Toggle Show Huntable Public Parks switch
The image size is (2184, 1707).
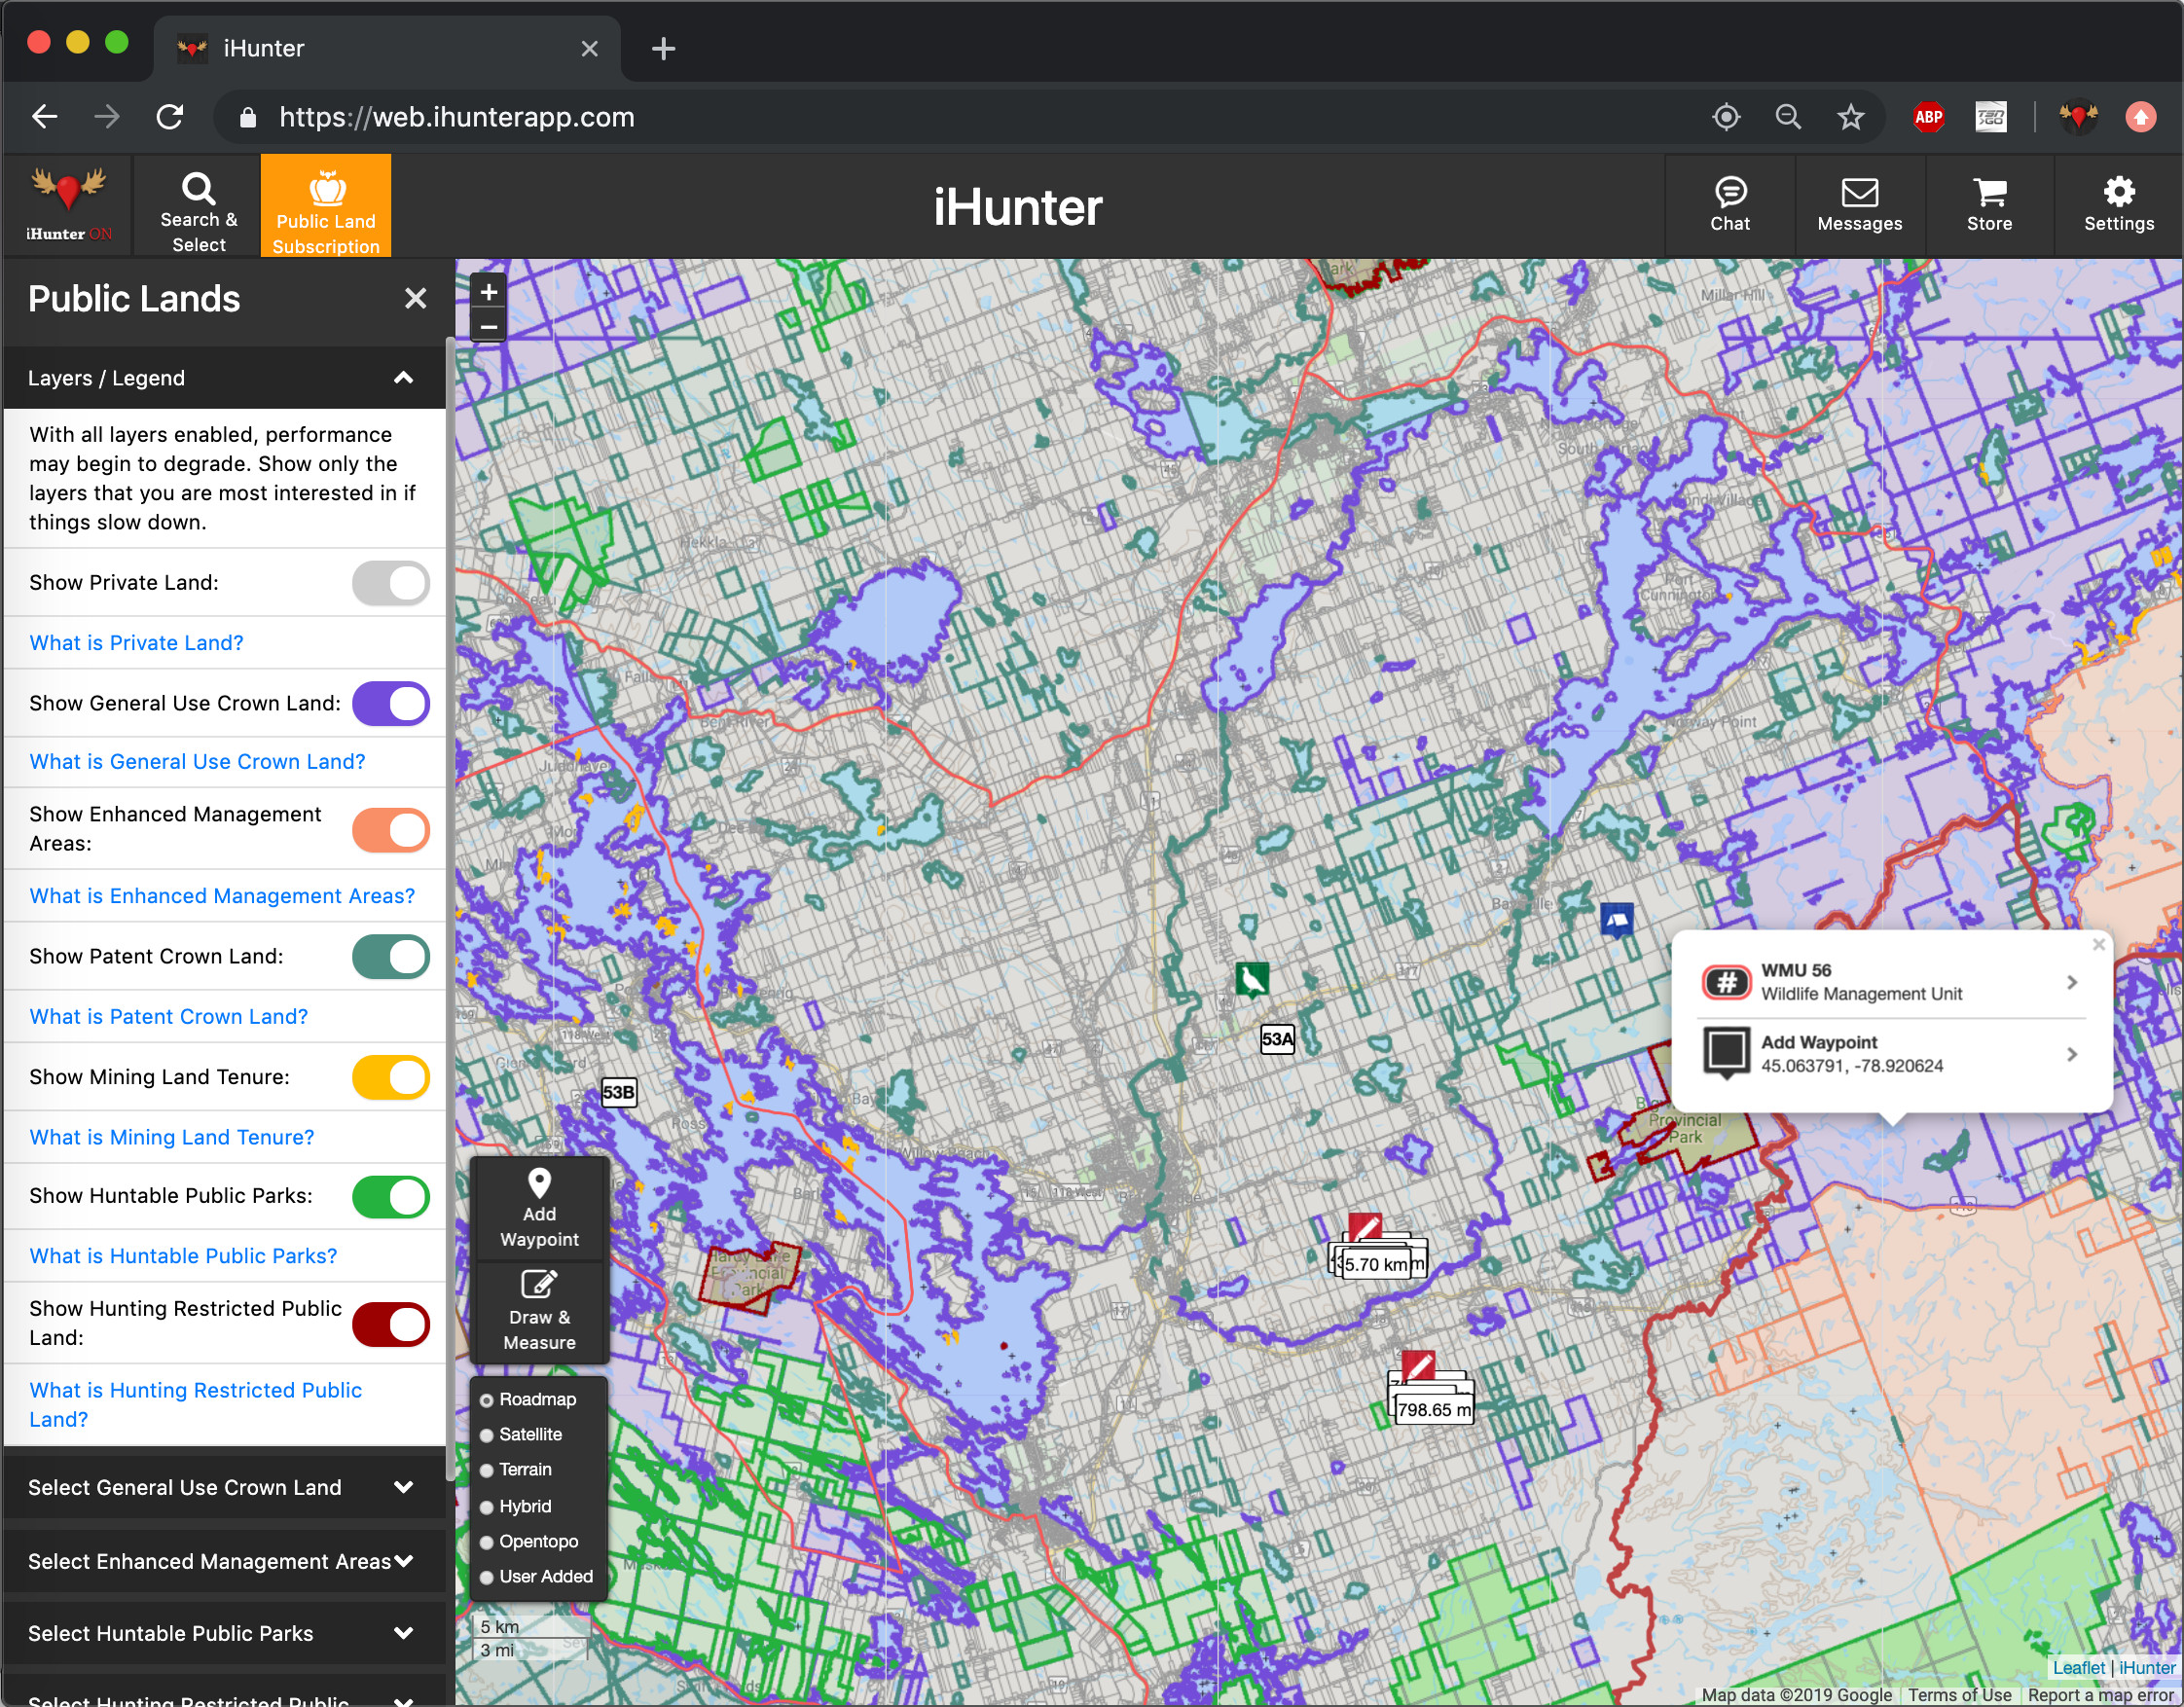pyautogui.click(x=391, y=1197)
